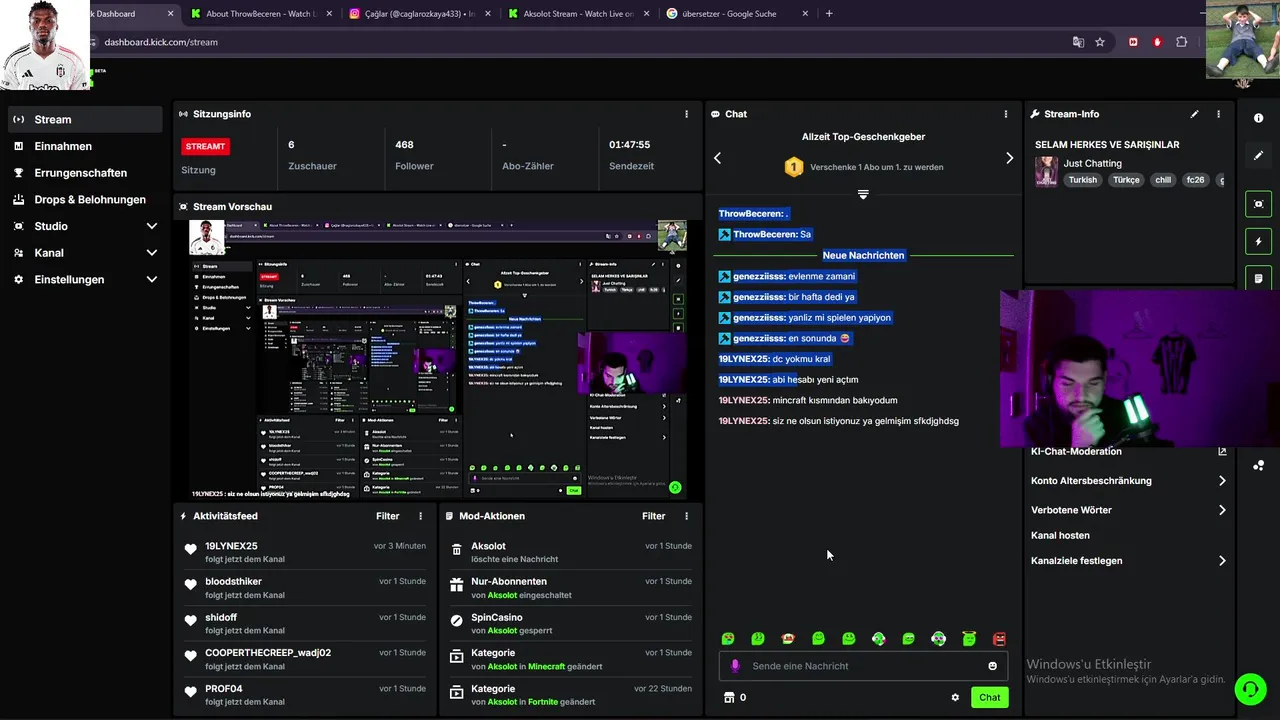1280x720 pixels.
Task: Insert the first green emote in chat row
Action: tap(728, 639)
